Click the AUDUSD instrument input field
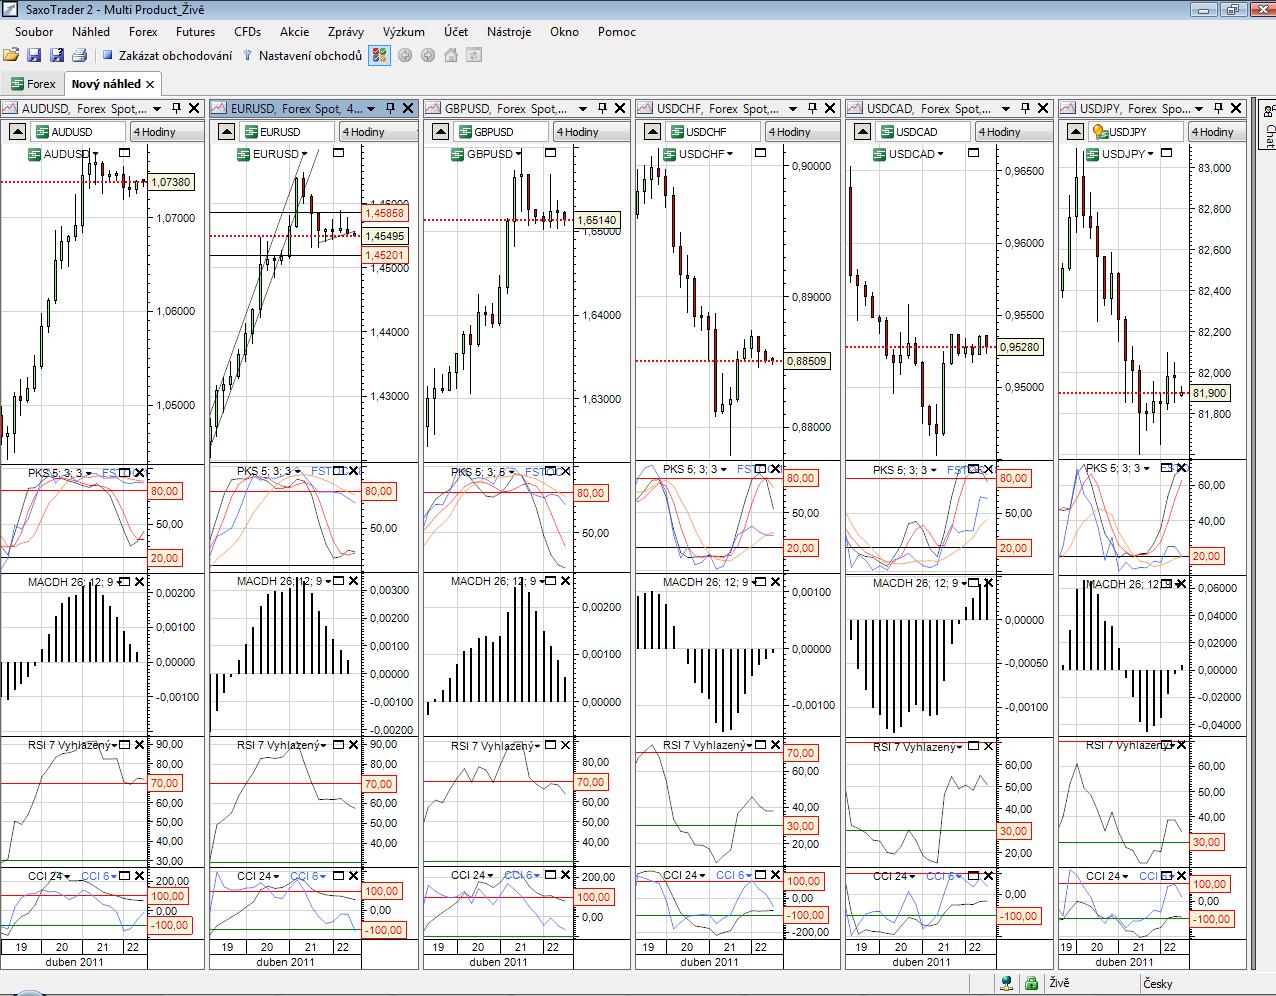 78,131
